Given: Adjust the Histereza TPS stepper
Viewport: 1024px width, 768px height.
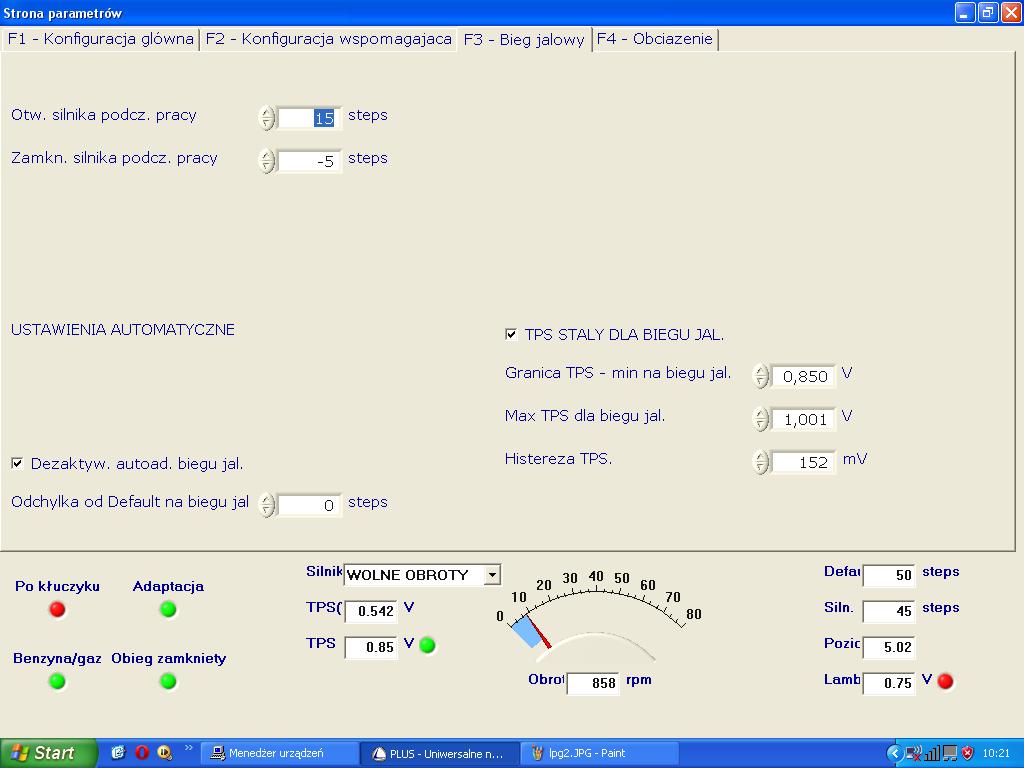Looking at the screenshot, I should (x=761, y=461).
